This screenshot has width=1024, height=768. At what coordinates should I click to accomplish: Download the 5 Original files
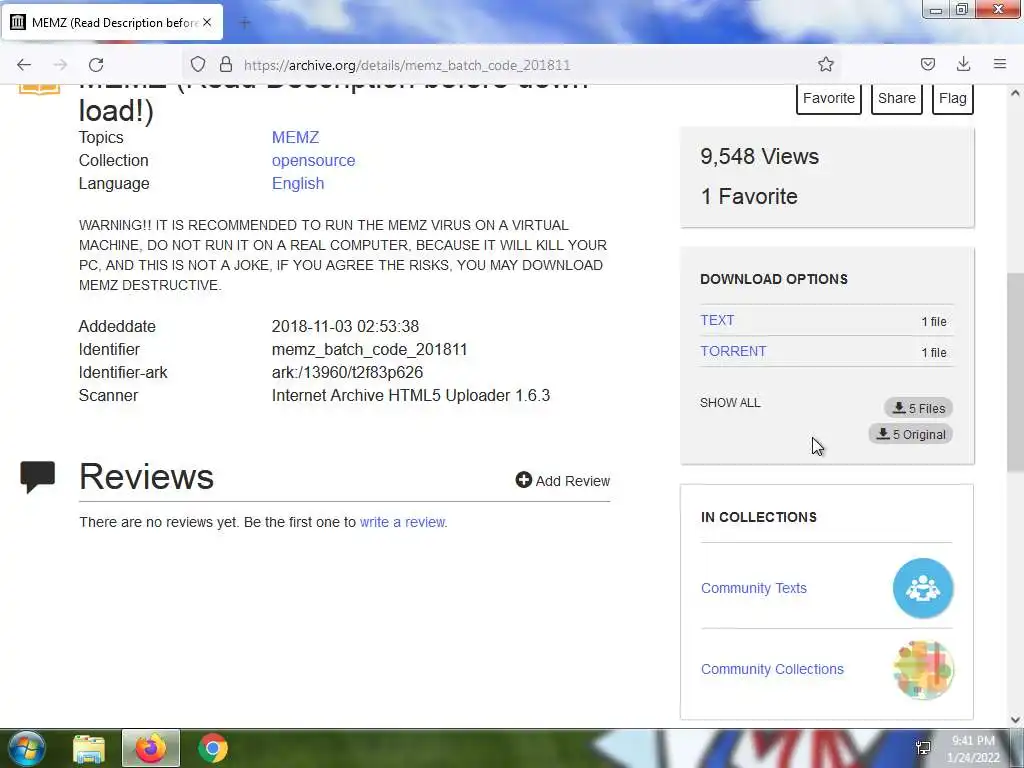[x=911, y=434]
